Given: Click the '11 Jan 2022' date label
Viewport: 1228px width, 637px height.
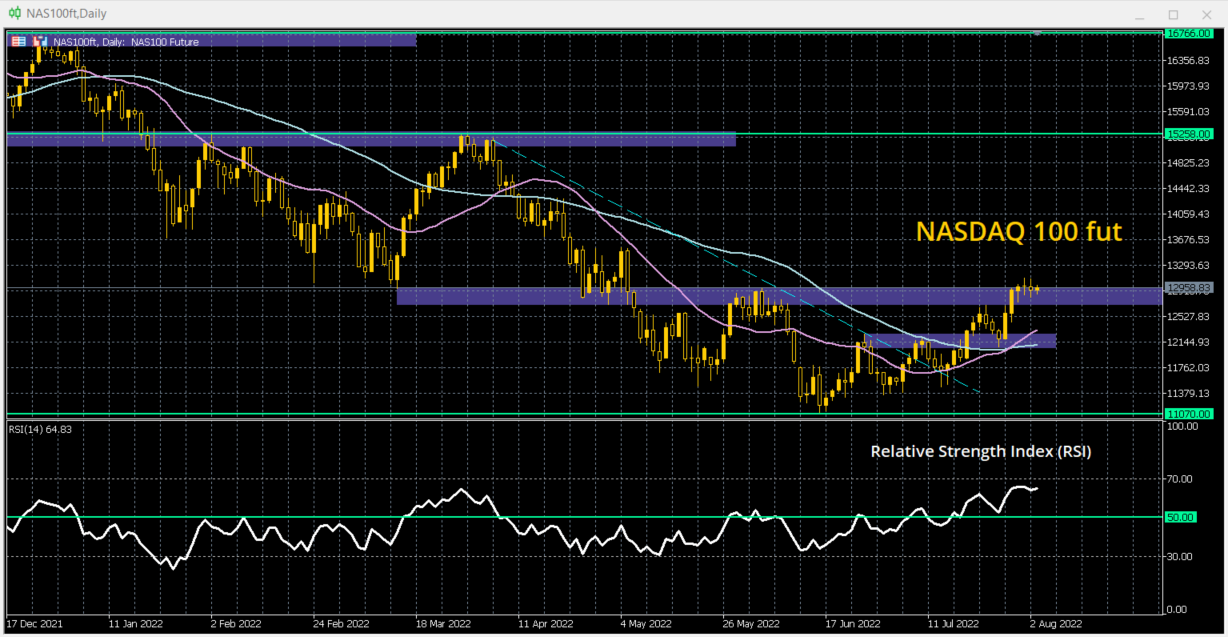Looking at the screenshot, I should point(134,622).
